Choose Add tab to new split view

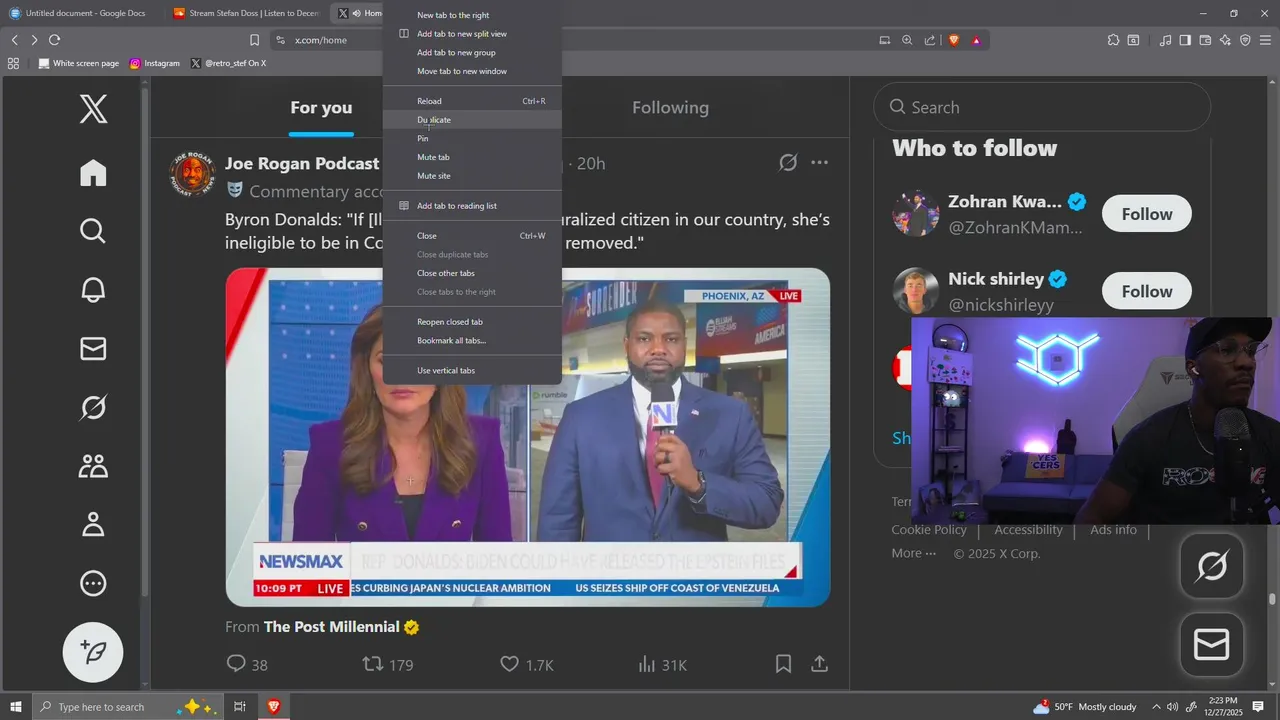pos(472,34)
